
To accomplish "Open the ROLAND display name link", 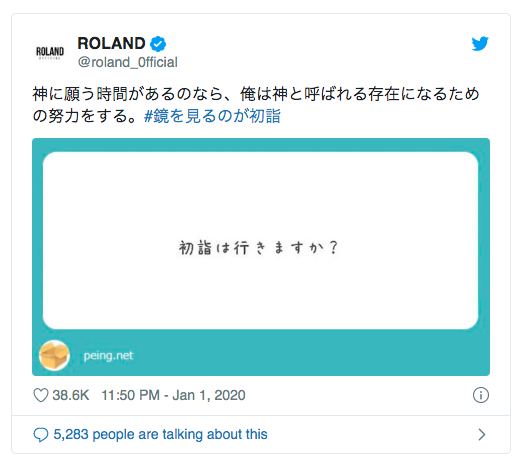I will (x=111, y=44).
